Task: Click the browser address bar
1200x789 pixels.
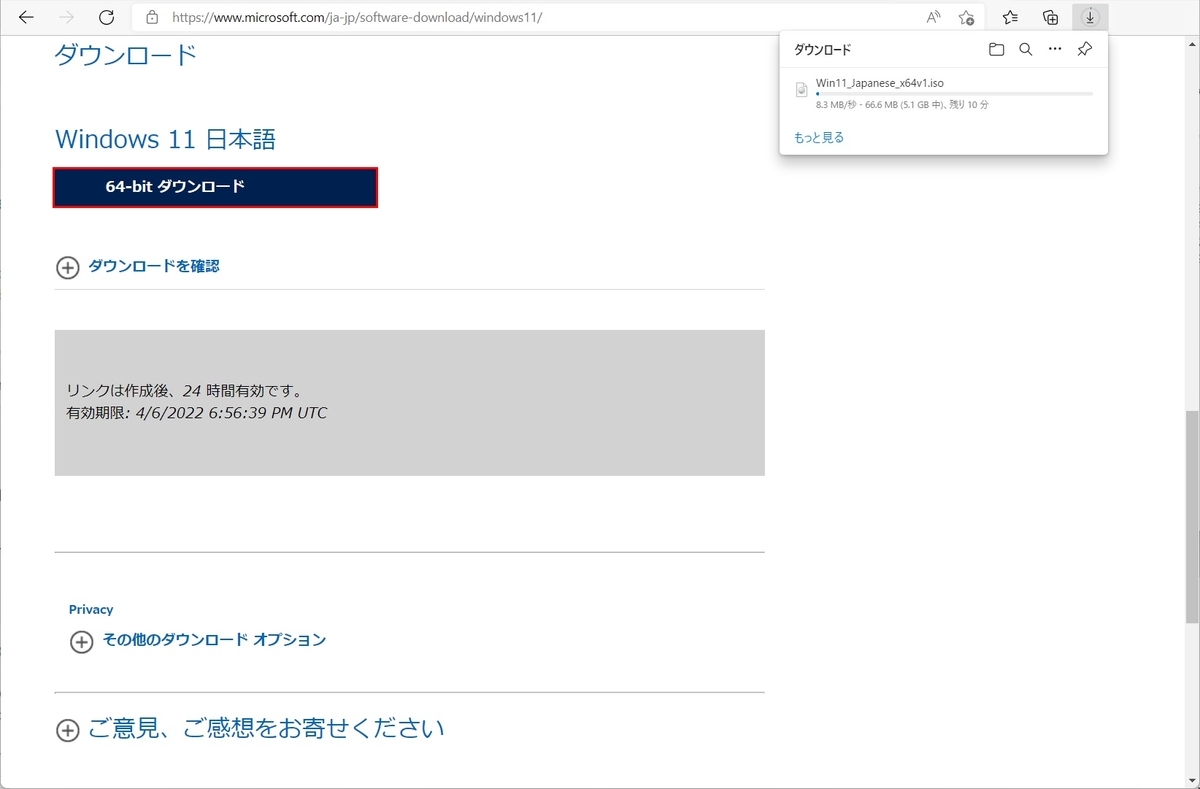Action: pos(400,17)
